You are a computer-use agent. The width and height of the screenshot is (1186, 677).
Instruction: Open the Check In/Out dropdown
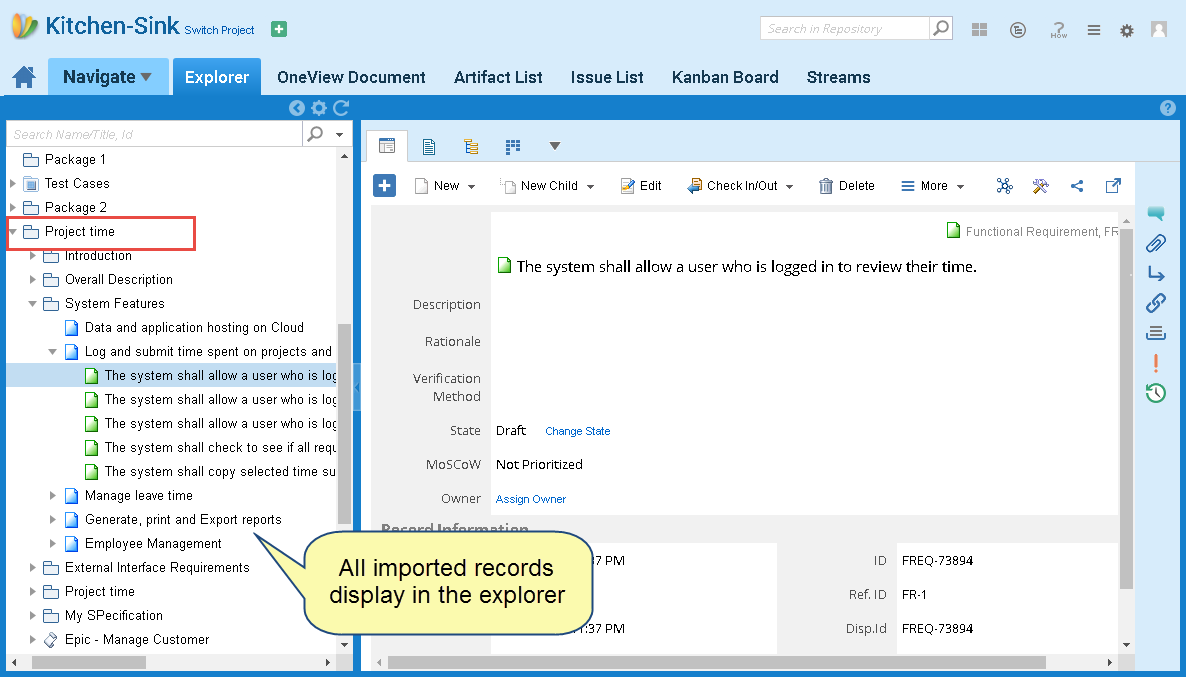(x=740, y=185)
